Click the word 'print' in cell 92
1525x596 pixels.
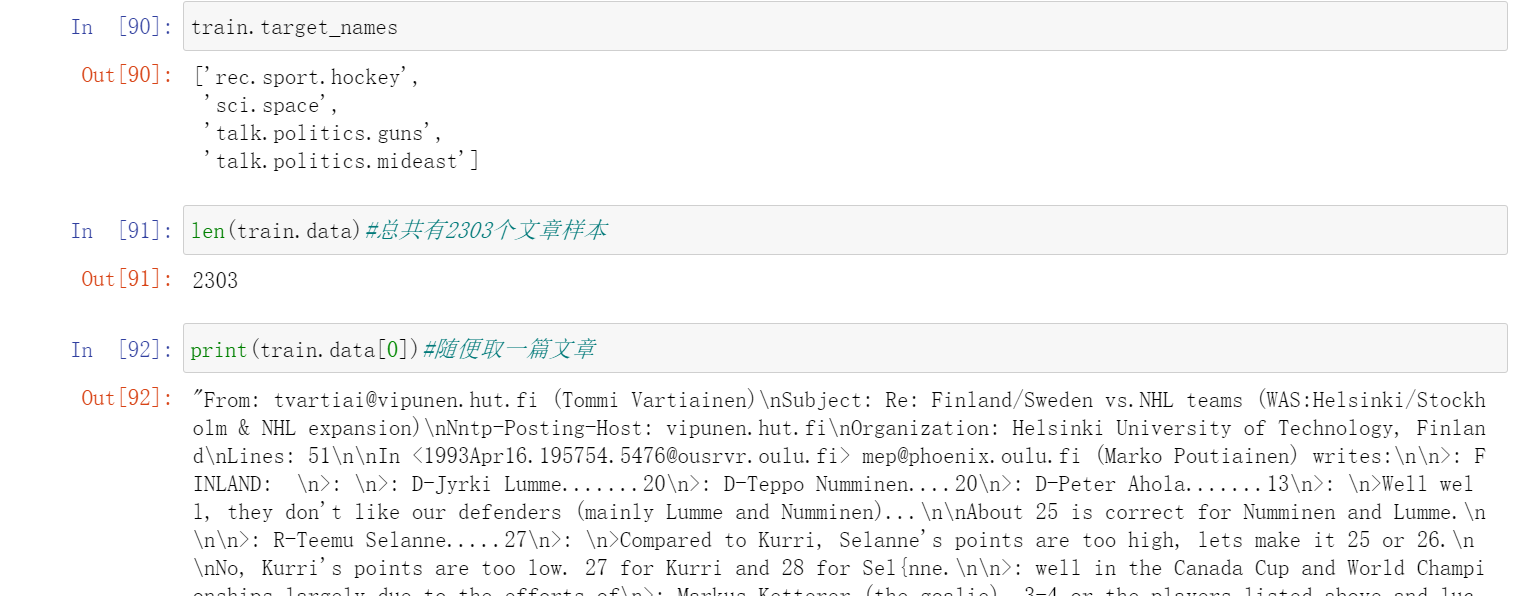coord(219,350)
